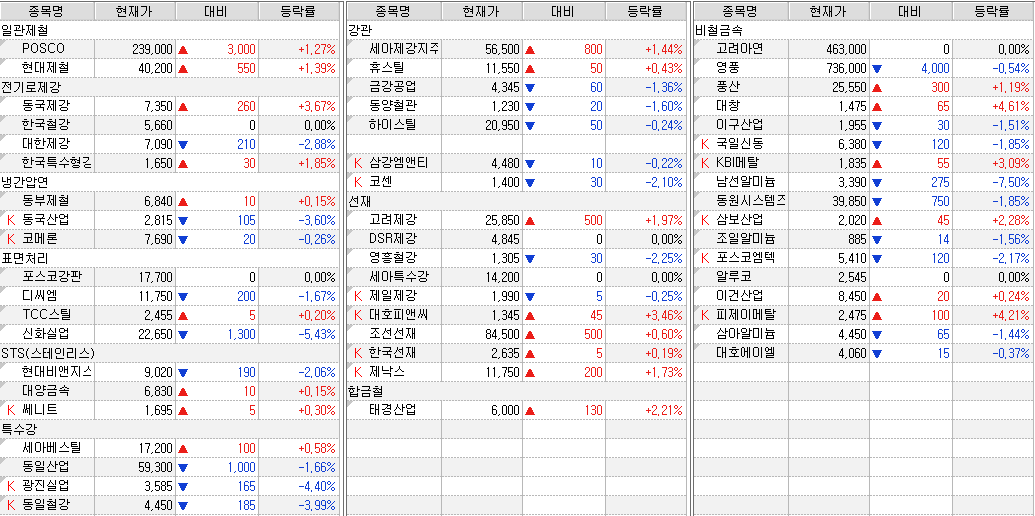Select the DSR제강 stock name
This screenshot has height=516, width=1035.
[x=393, y=239]
